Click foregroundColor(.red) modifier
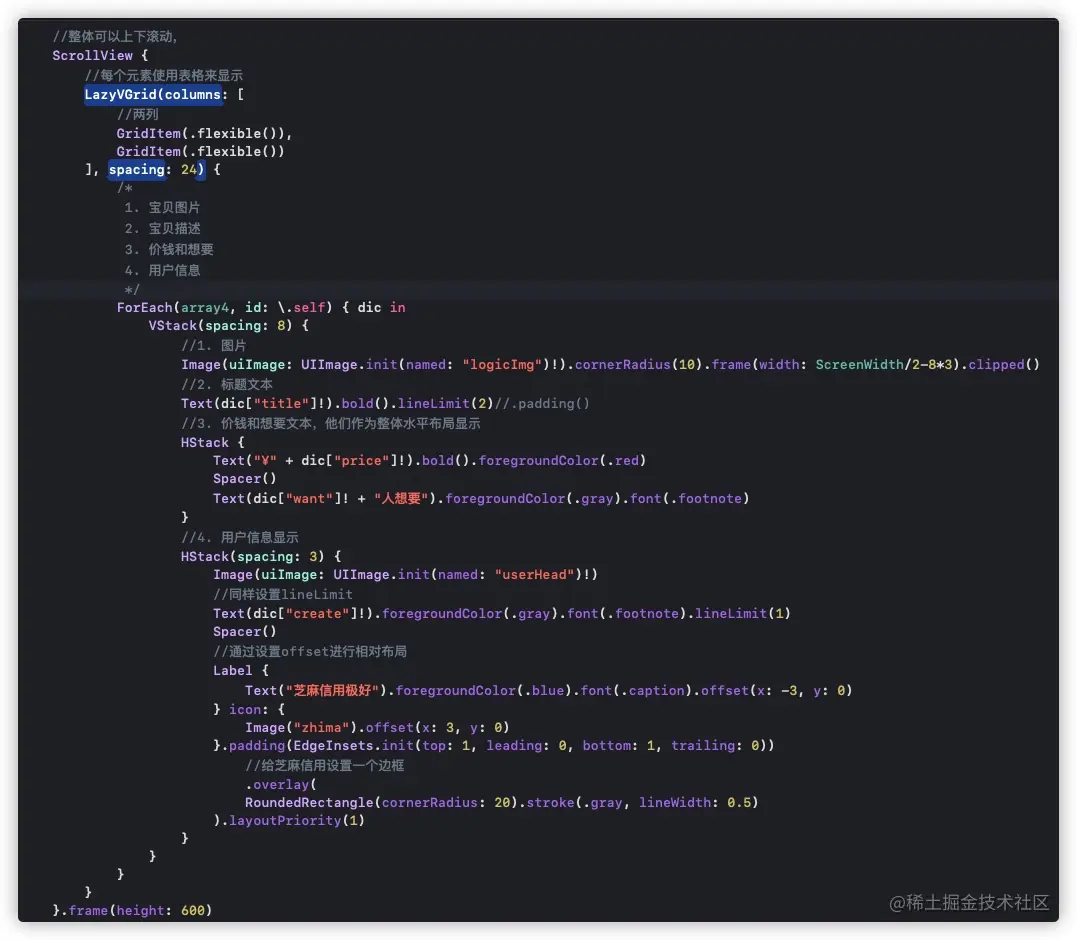 pyautogui.click(x=562, y=461)
